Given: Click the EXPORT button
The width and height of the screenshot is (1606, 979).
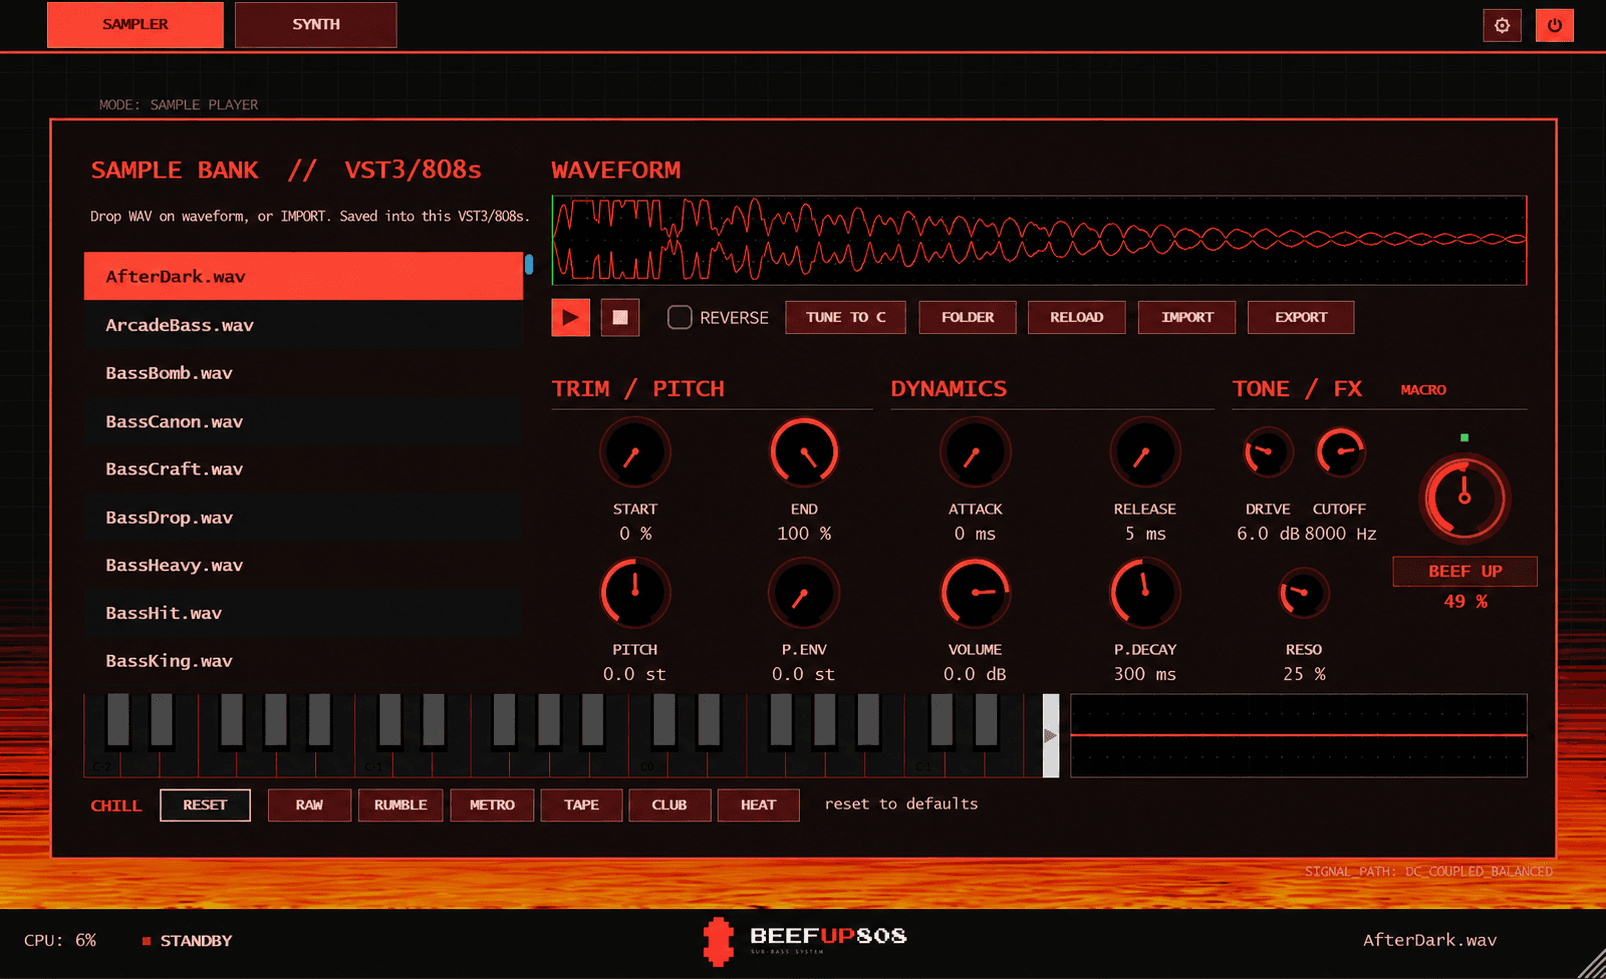Looking at the screenshot, I should 1300,317.
